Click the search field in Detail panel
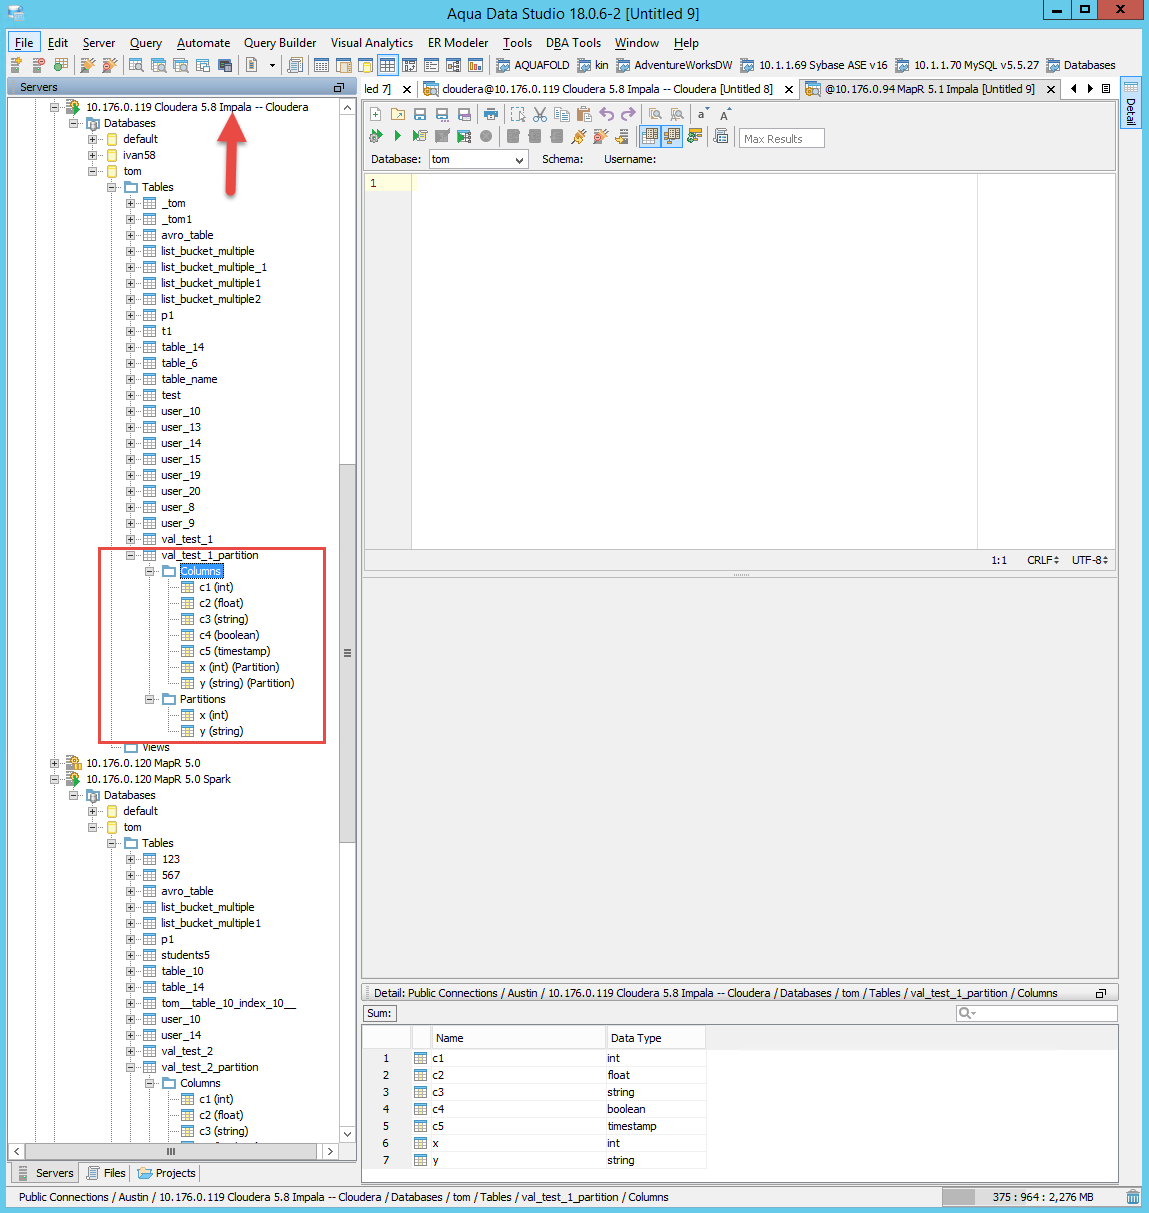 click(x=1036, y=1013)
